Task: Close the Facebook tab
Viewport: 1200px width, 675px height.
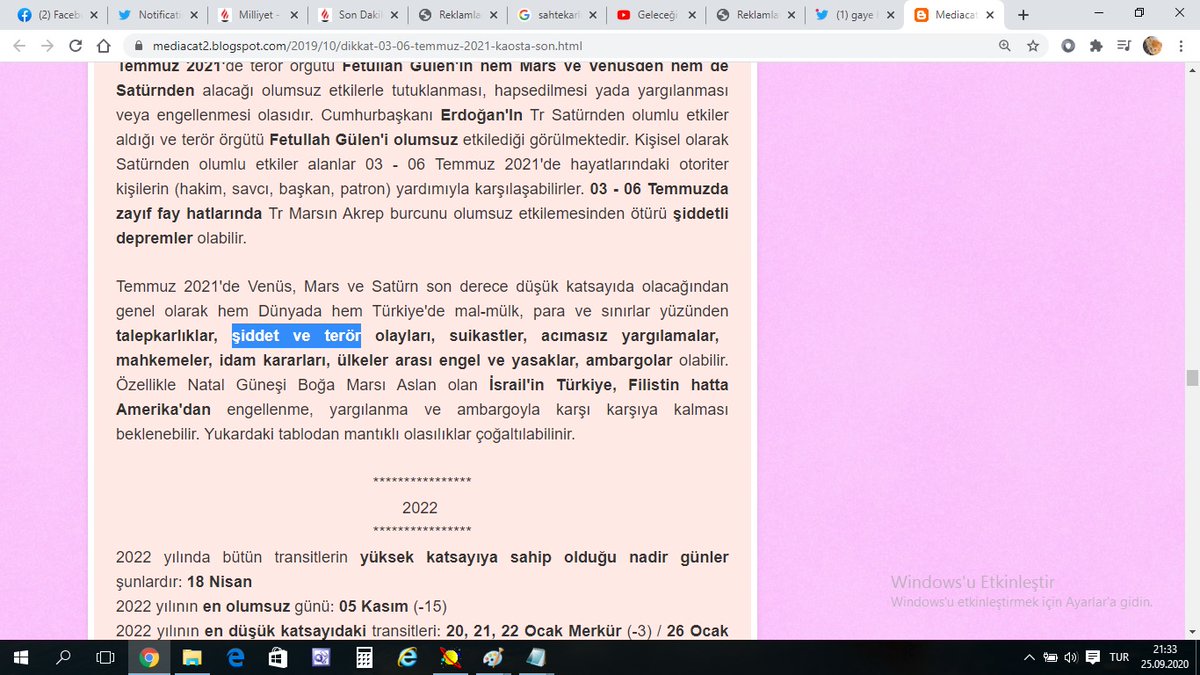Action: [93, 14]
